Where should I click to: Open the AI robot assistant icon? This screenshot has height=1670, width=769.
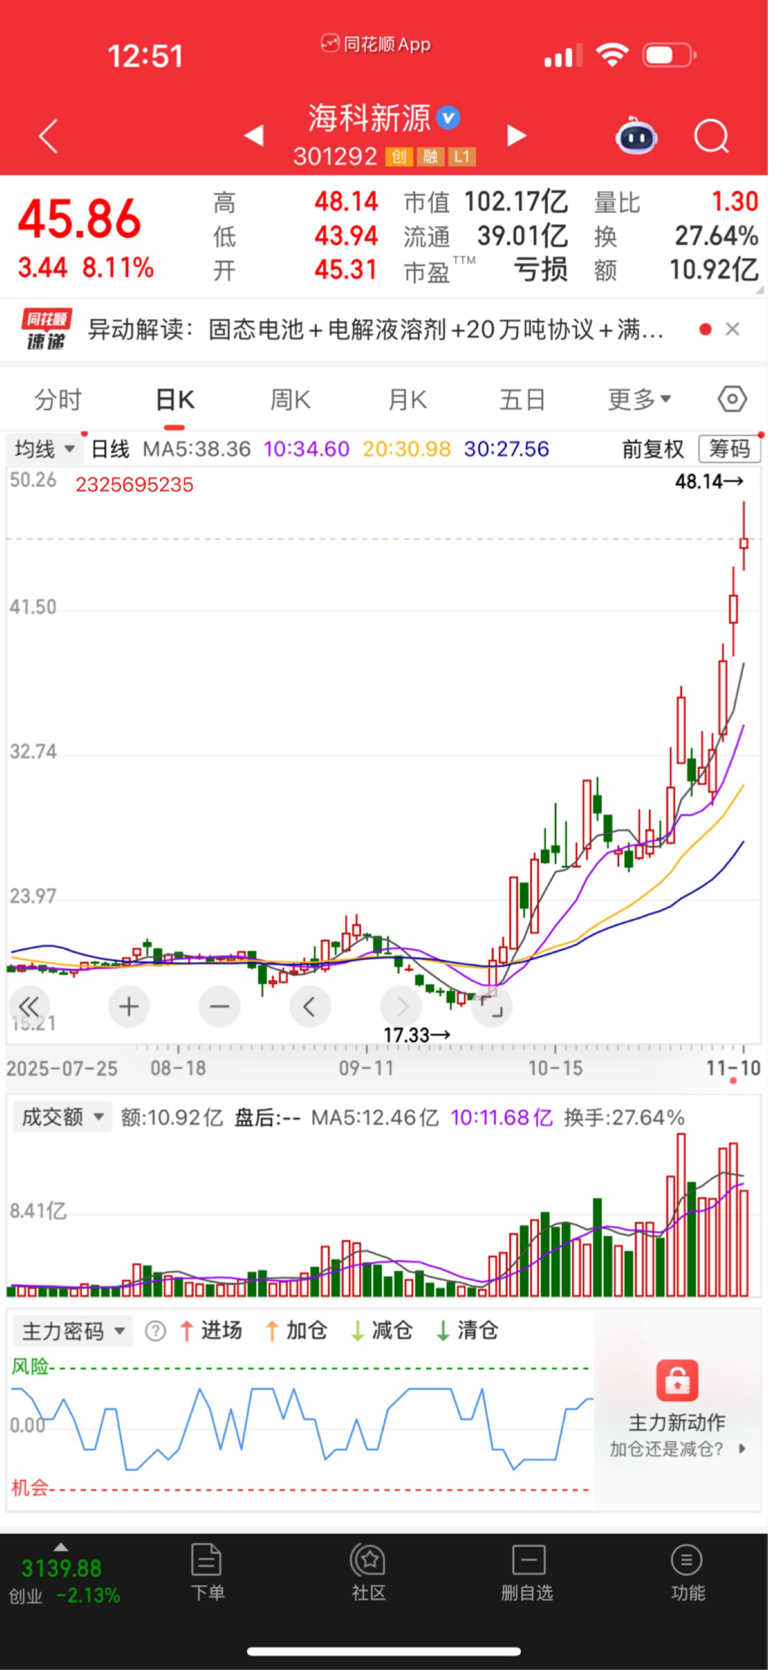(636, 136)
